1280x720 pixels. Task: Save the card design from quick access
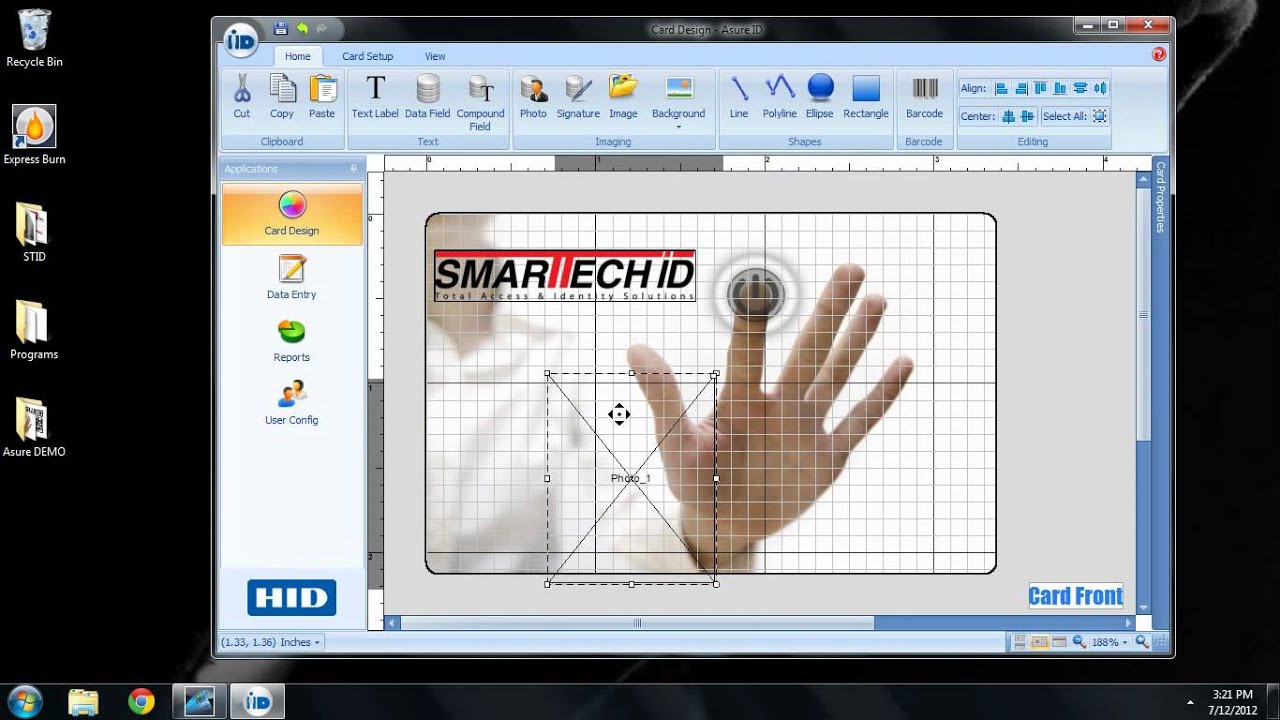click(x=280, y=29)
